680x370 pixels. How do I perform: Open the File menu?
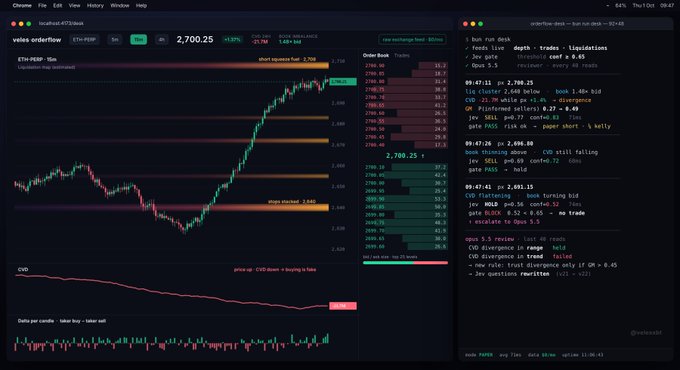click(42, 6)
